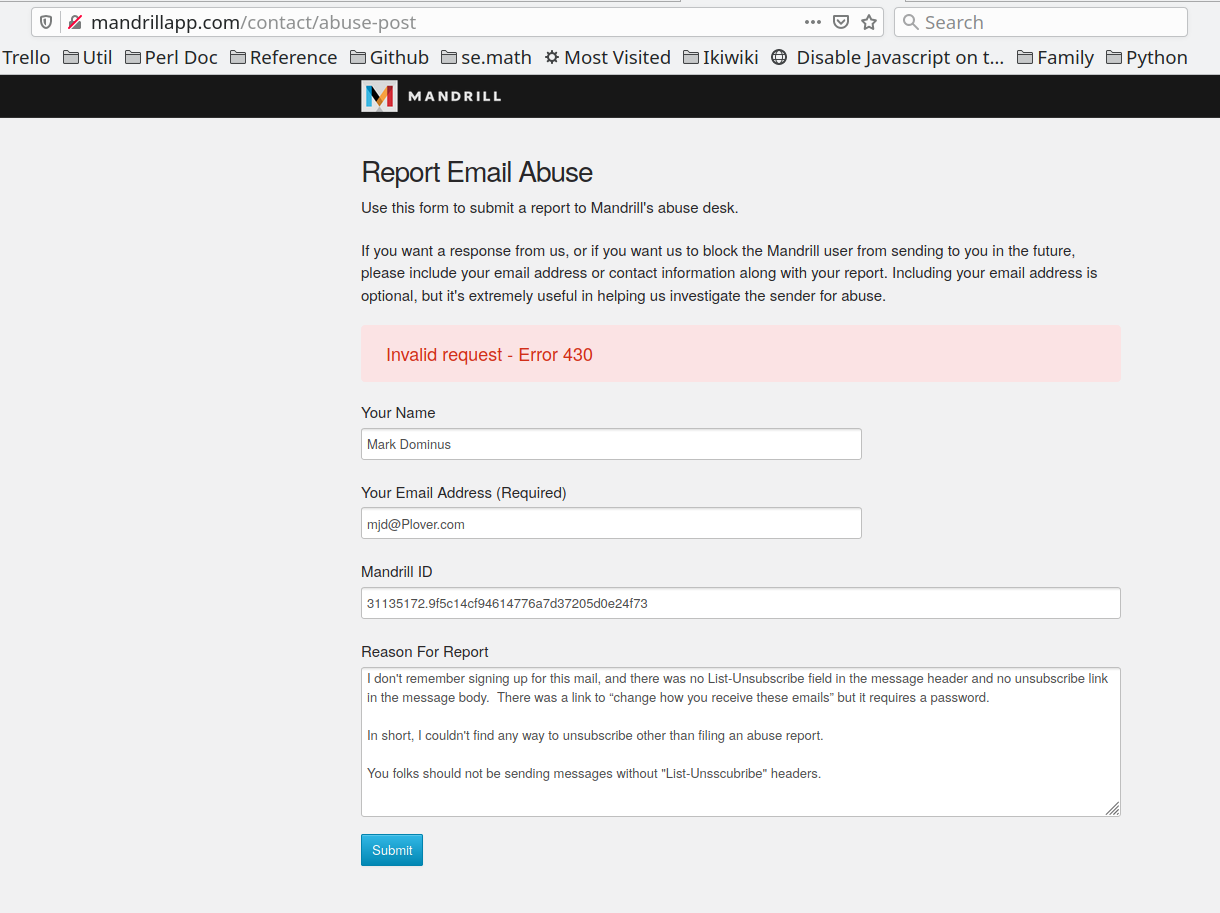Click the Report Email Abuse heading

477,172
